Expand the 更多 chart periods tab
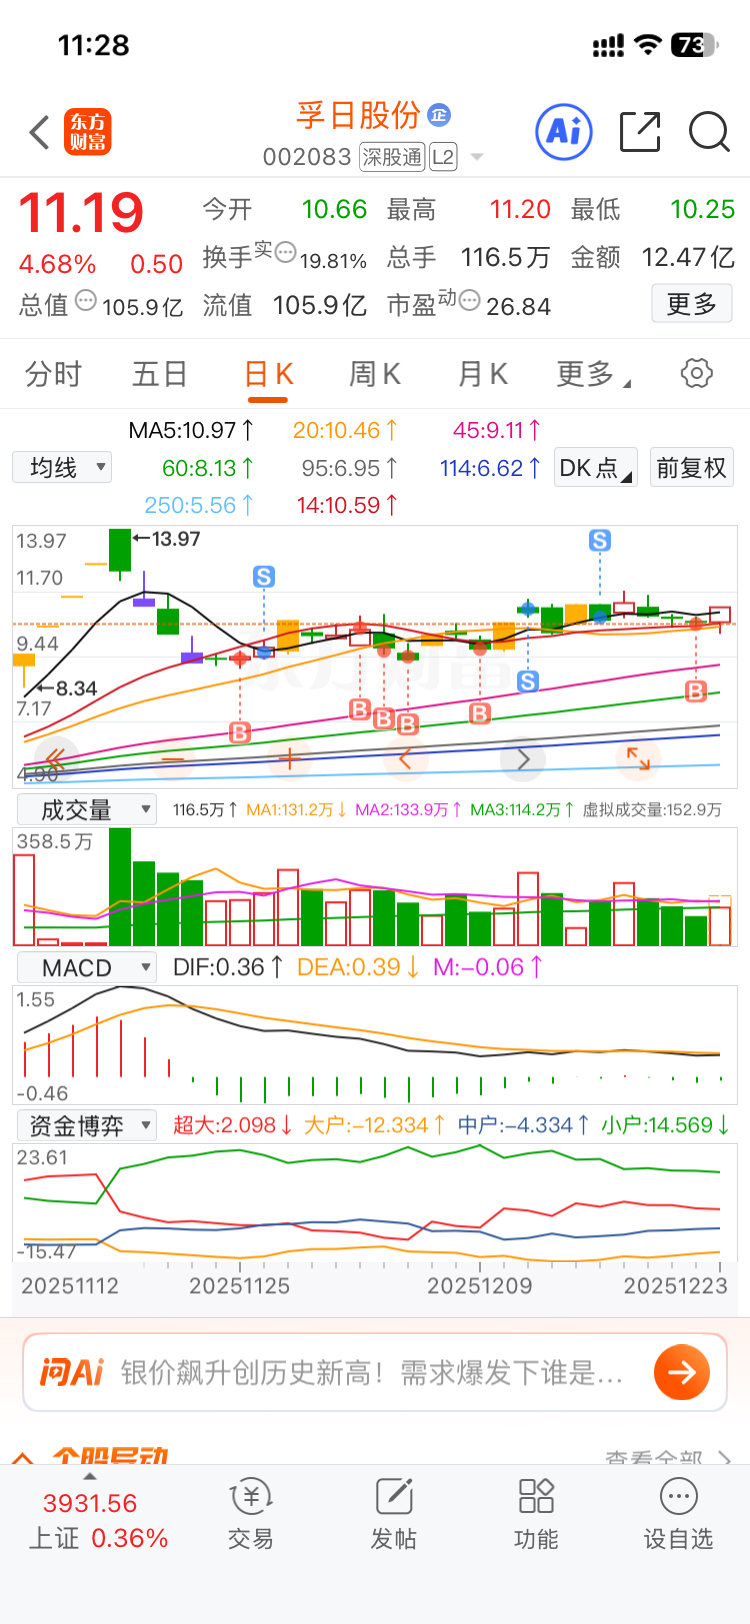750x1624 pixels. [593, 374]
